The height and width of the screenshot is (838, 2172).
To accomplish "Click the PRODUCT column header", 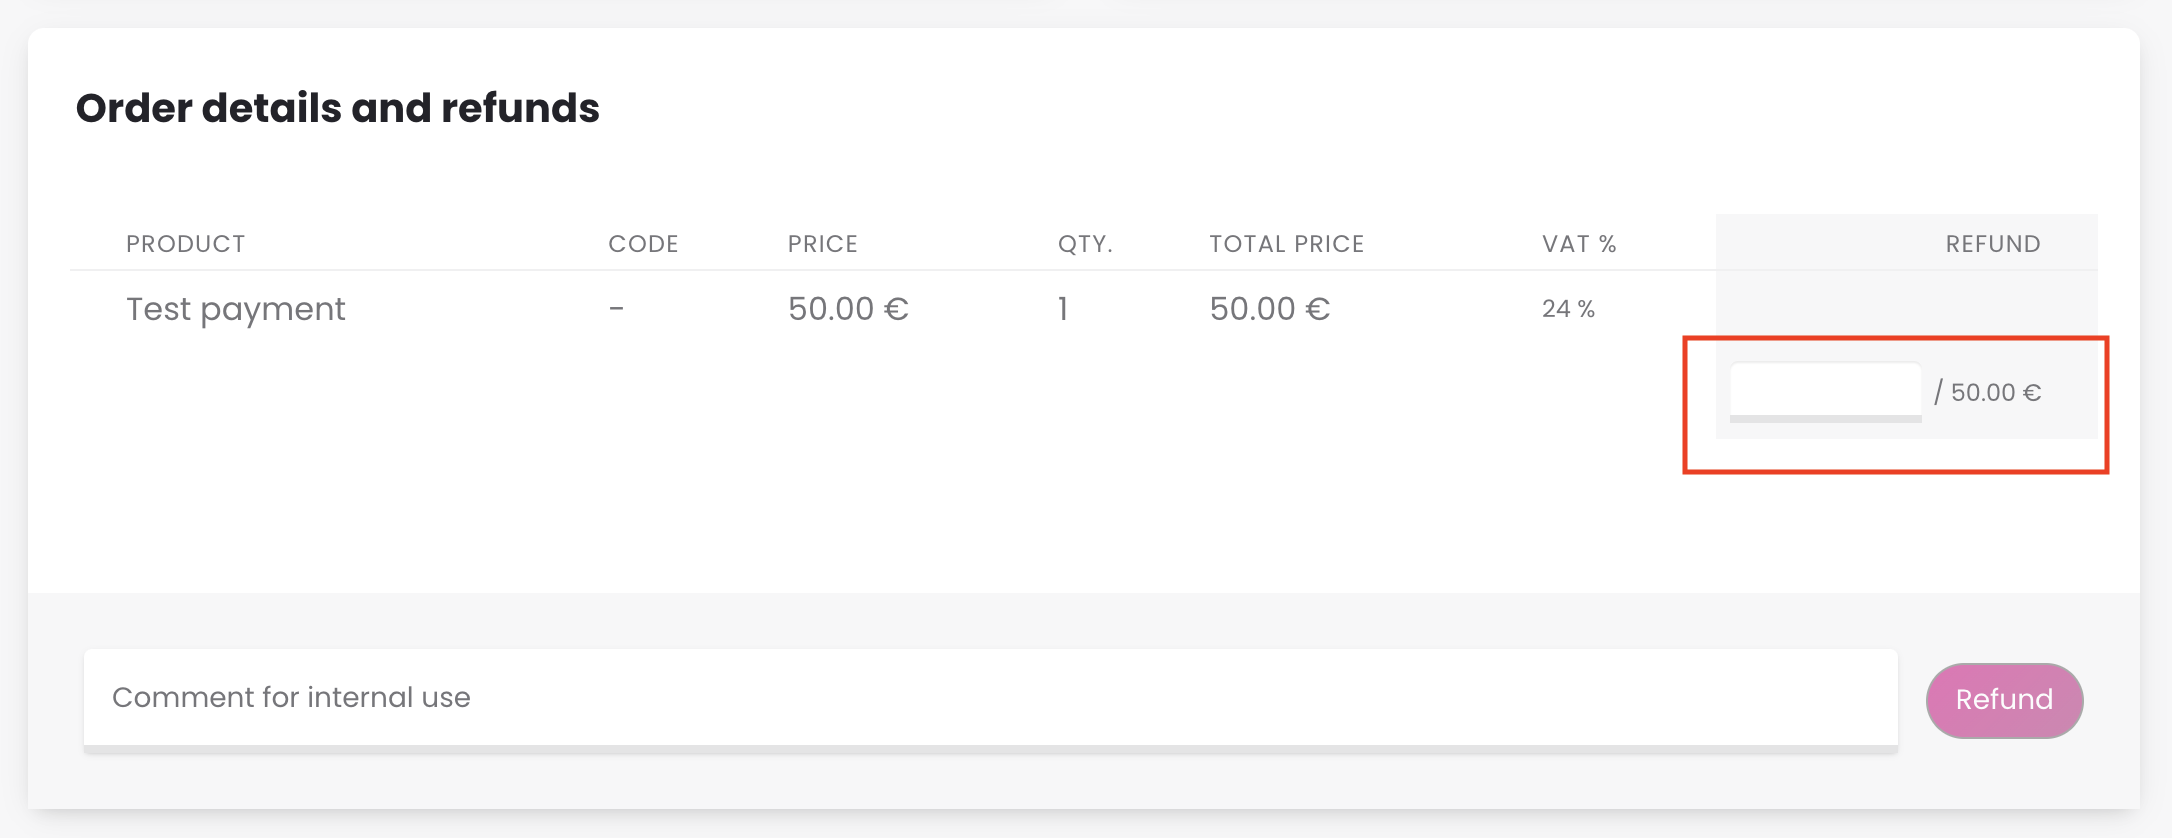I will 185,244.
